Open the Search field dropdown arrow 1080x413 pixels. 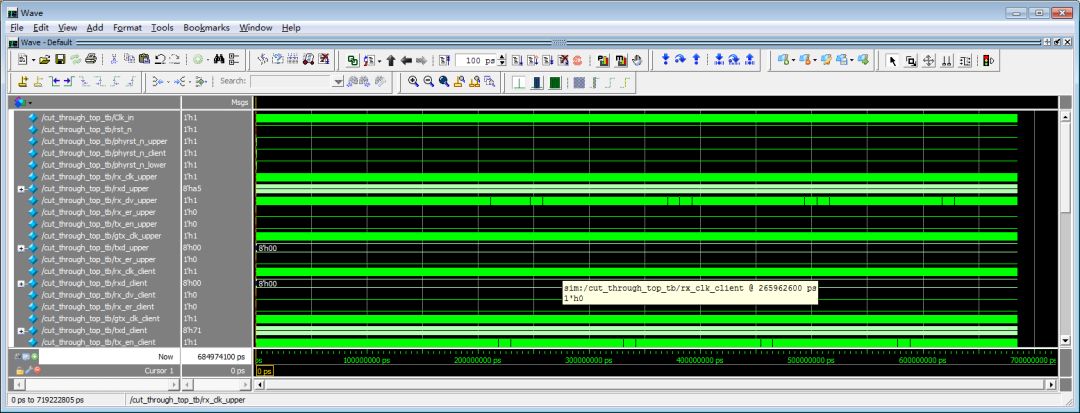(x=338, y=81)
